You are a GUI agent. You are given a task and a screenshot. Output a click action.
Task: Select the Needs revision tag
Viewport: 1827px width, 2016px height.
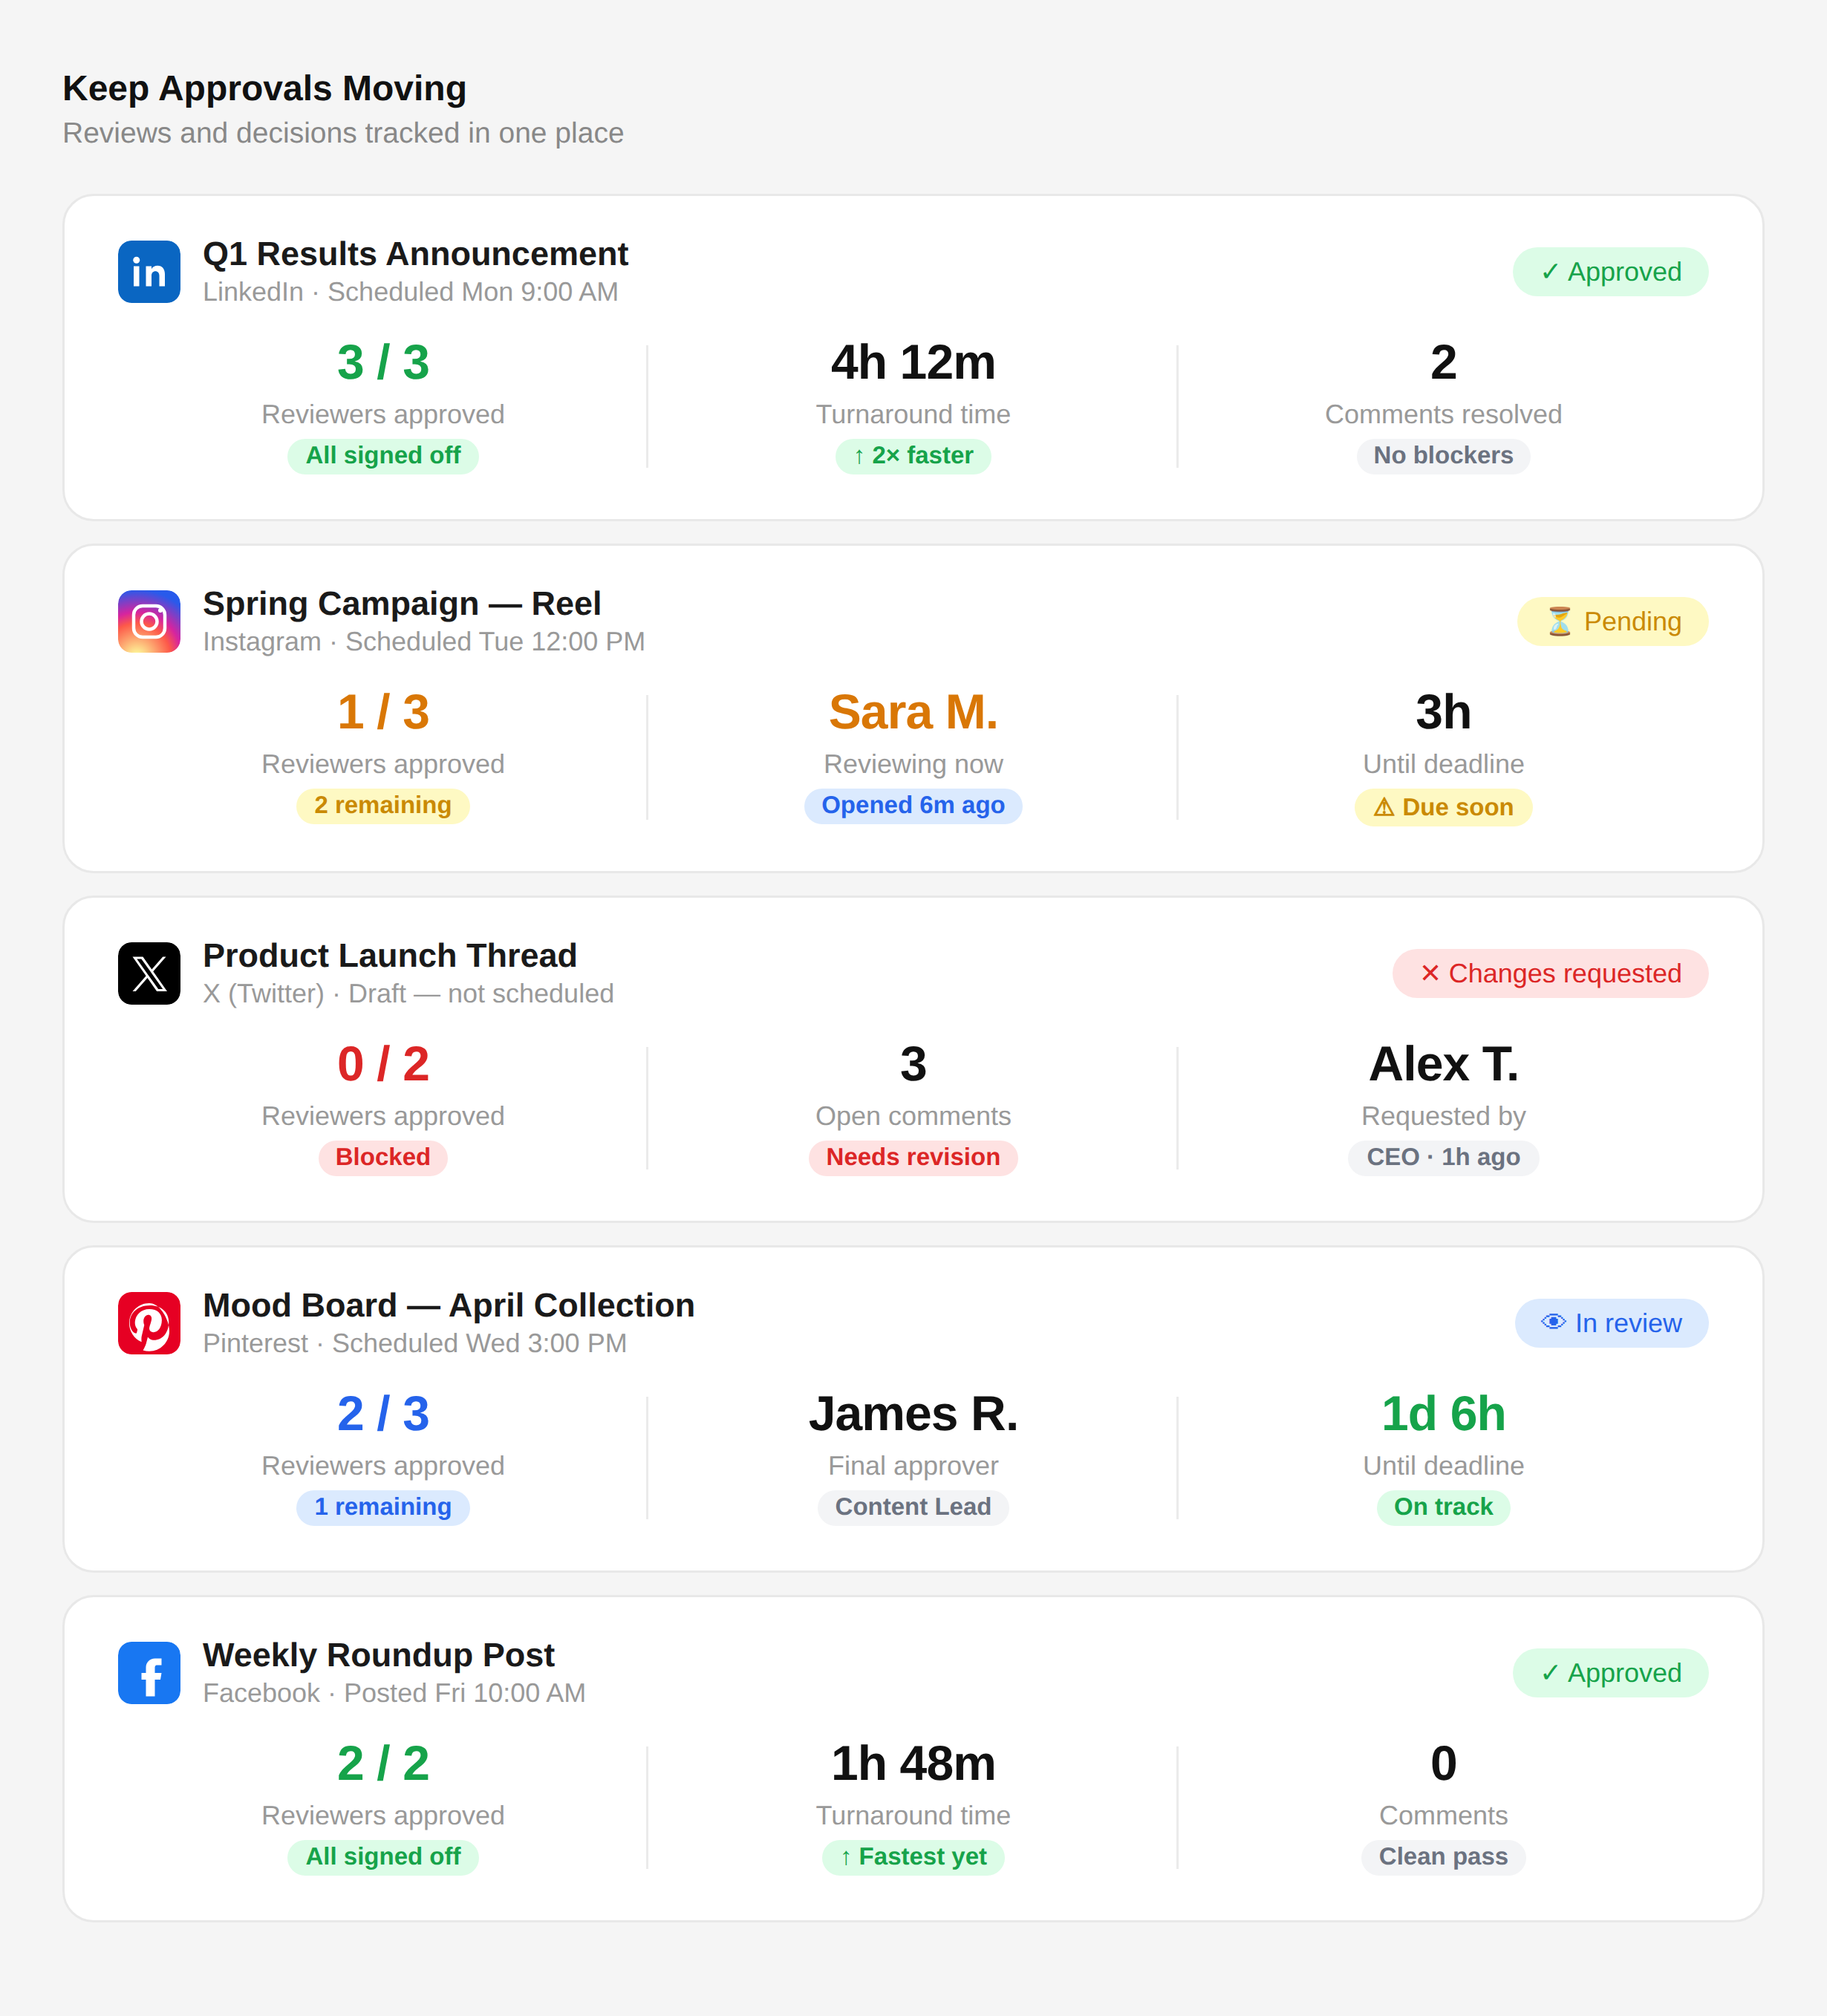912,1157
